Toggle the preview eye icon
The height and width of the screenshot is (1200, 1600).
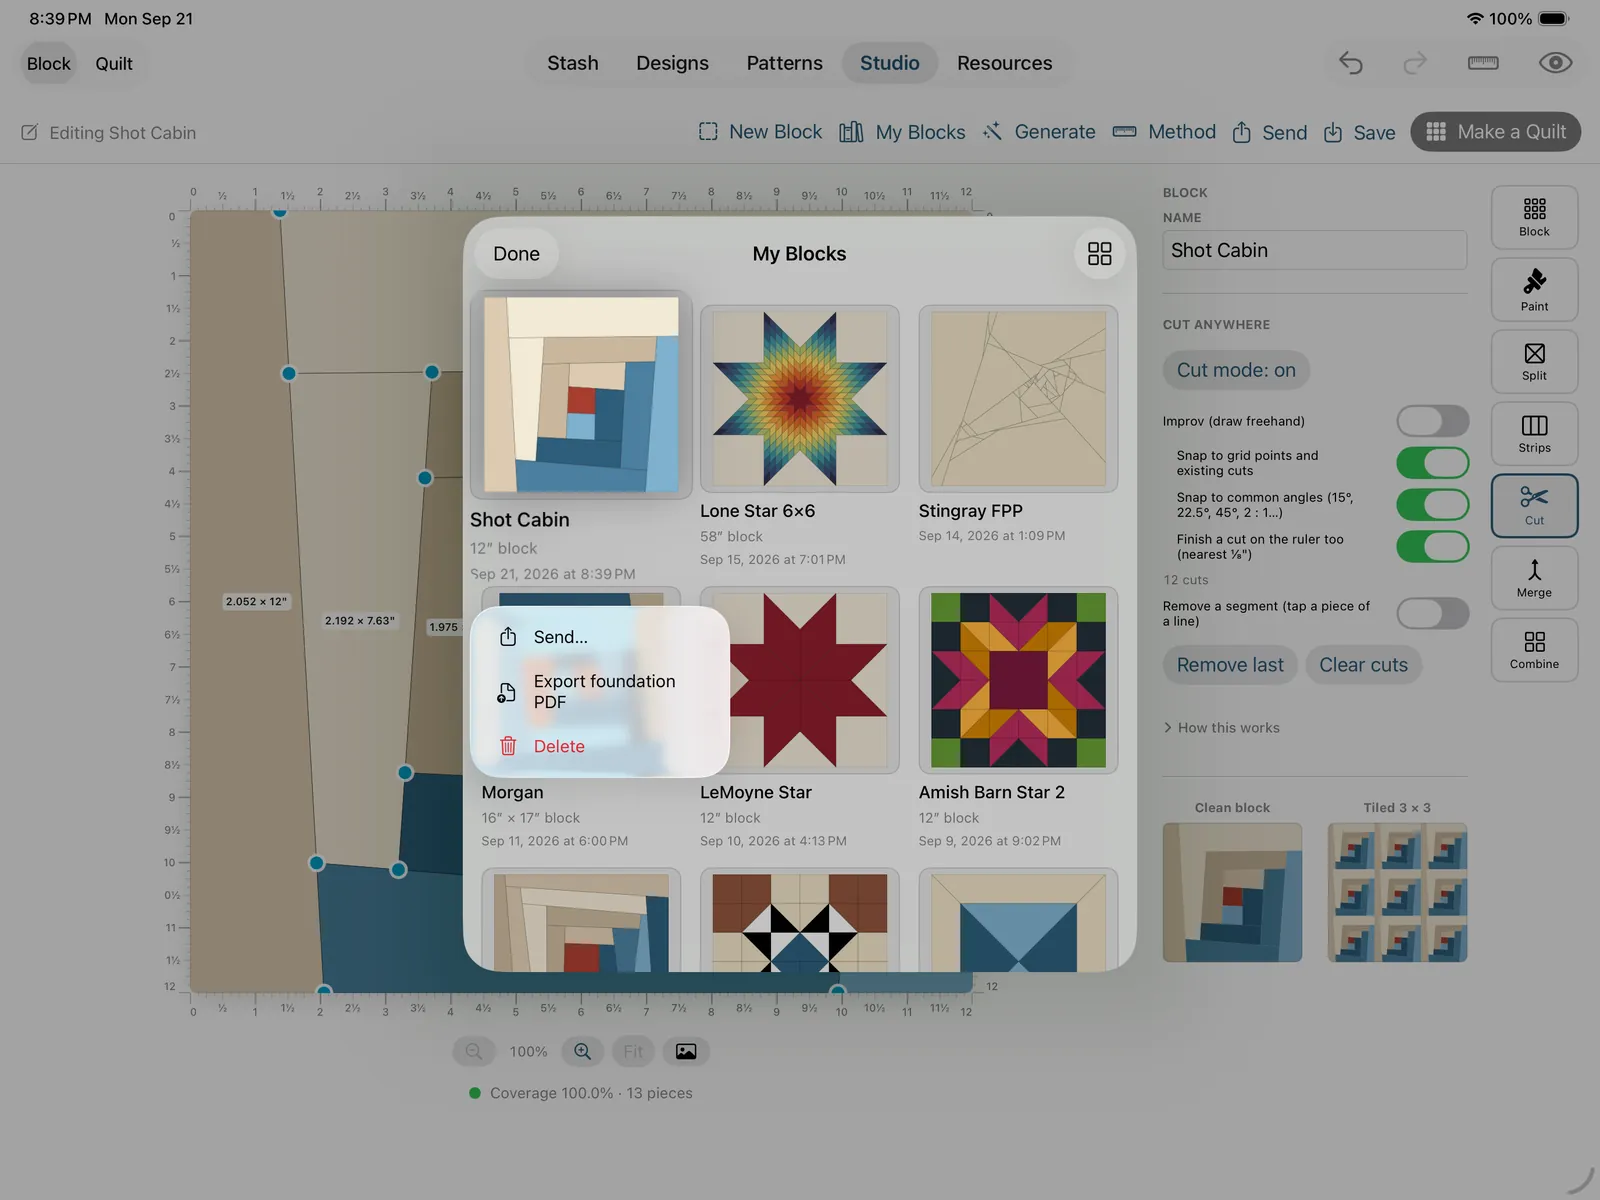(1555, 63)
